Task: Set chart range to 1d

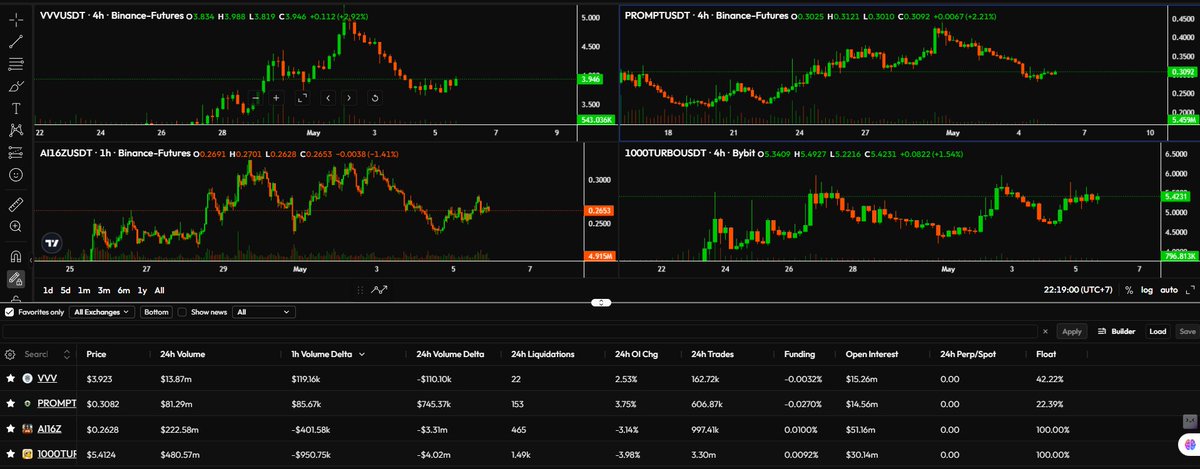Action: (x=48, y=290)
